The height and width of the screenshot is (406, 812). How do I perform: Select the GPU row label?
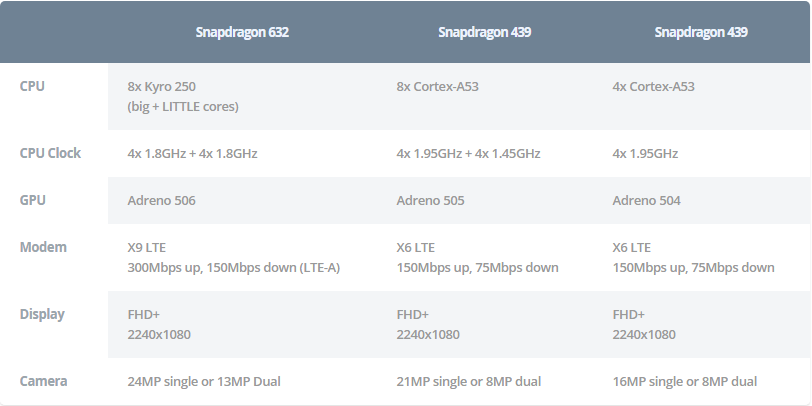(32, 200)
